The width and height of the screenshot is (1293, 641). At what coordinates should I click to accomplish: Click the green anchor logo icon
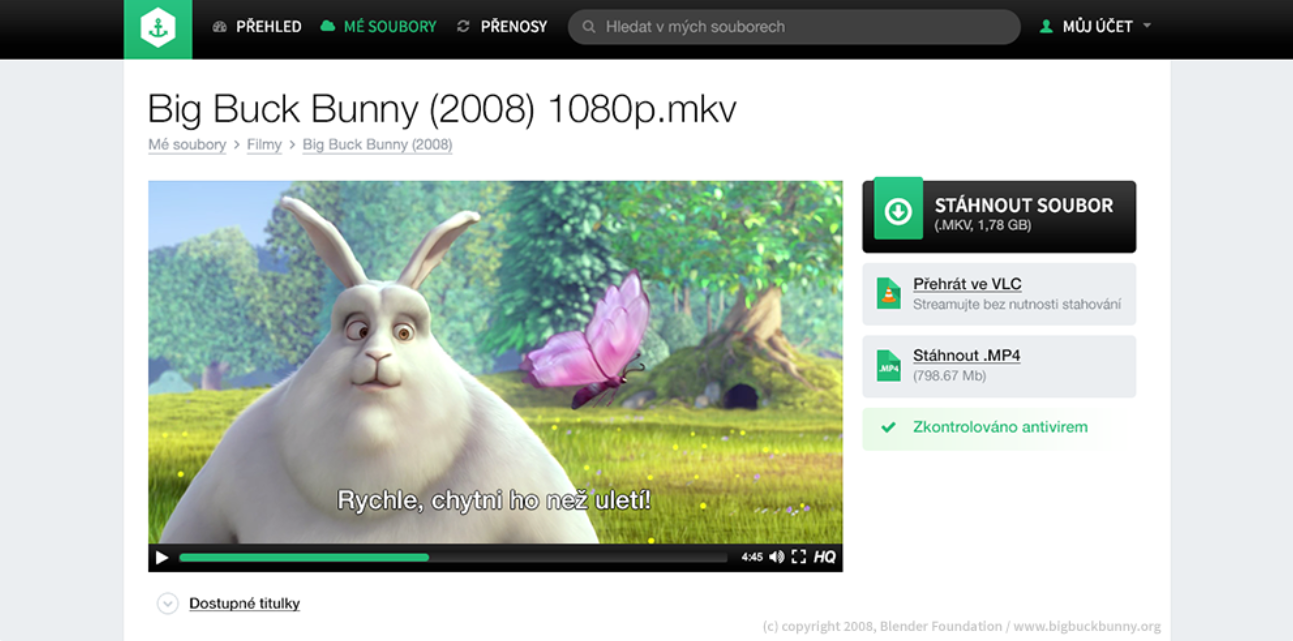coord(158,28)
